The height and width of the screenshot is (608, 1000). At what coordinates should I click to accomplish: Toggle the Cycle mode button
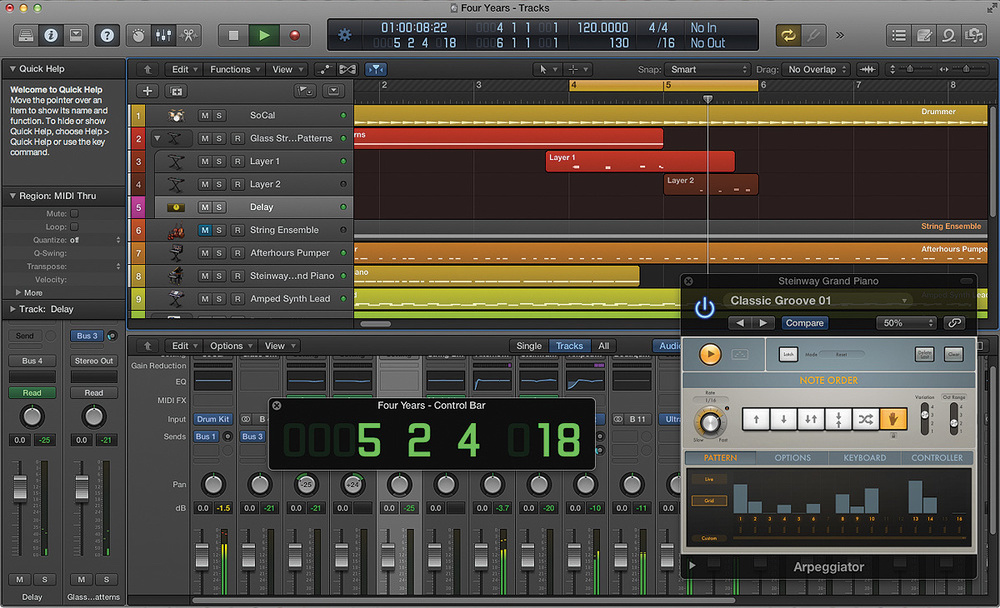[787, 35]
